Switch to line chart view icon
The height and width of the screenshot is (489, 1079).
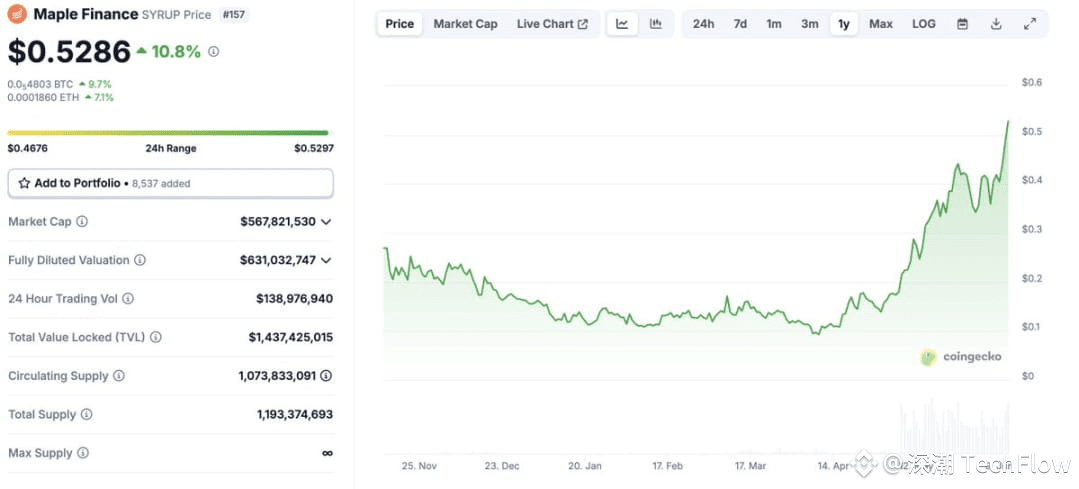pos(622,24)
